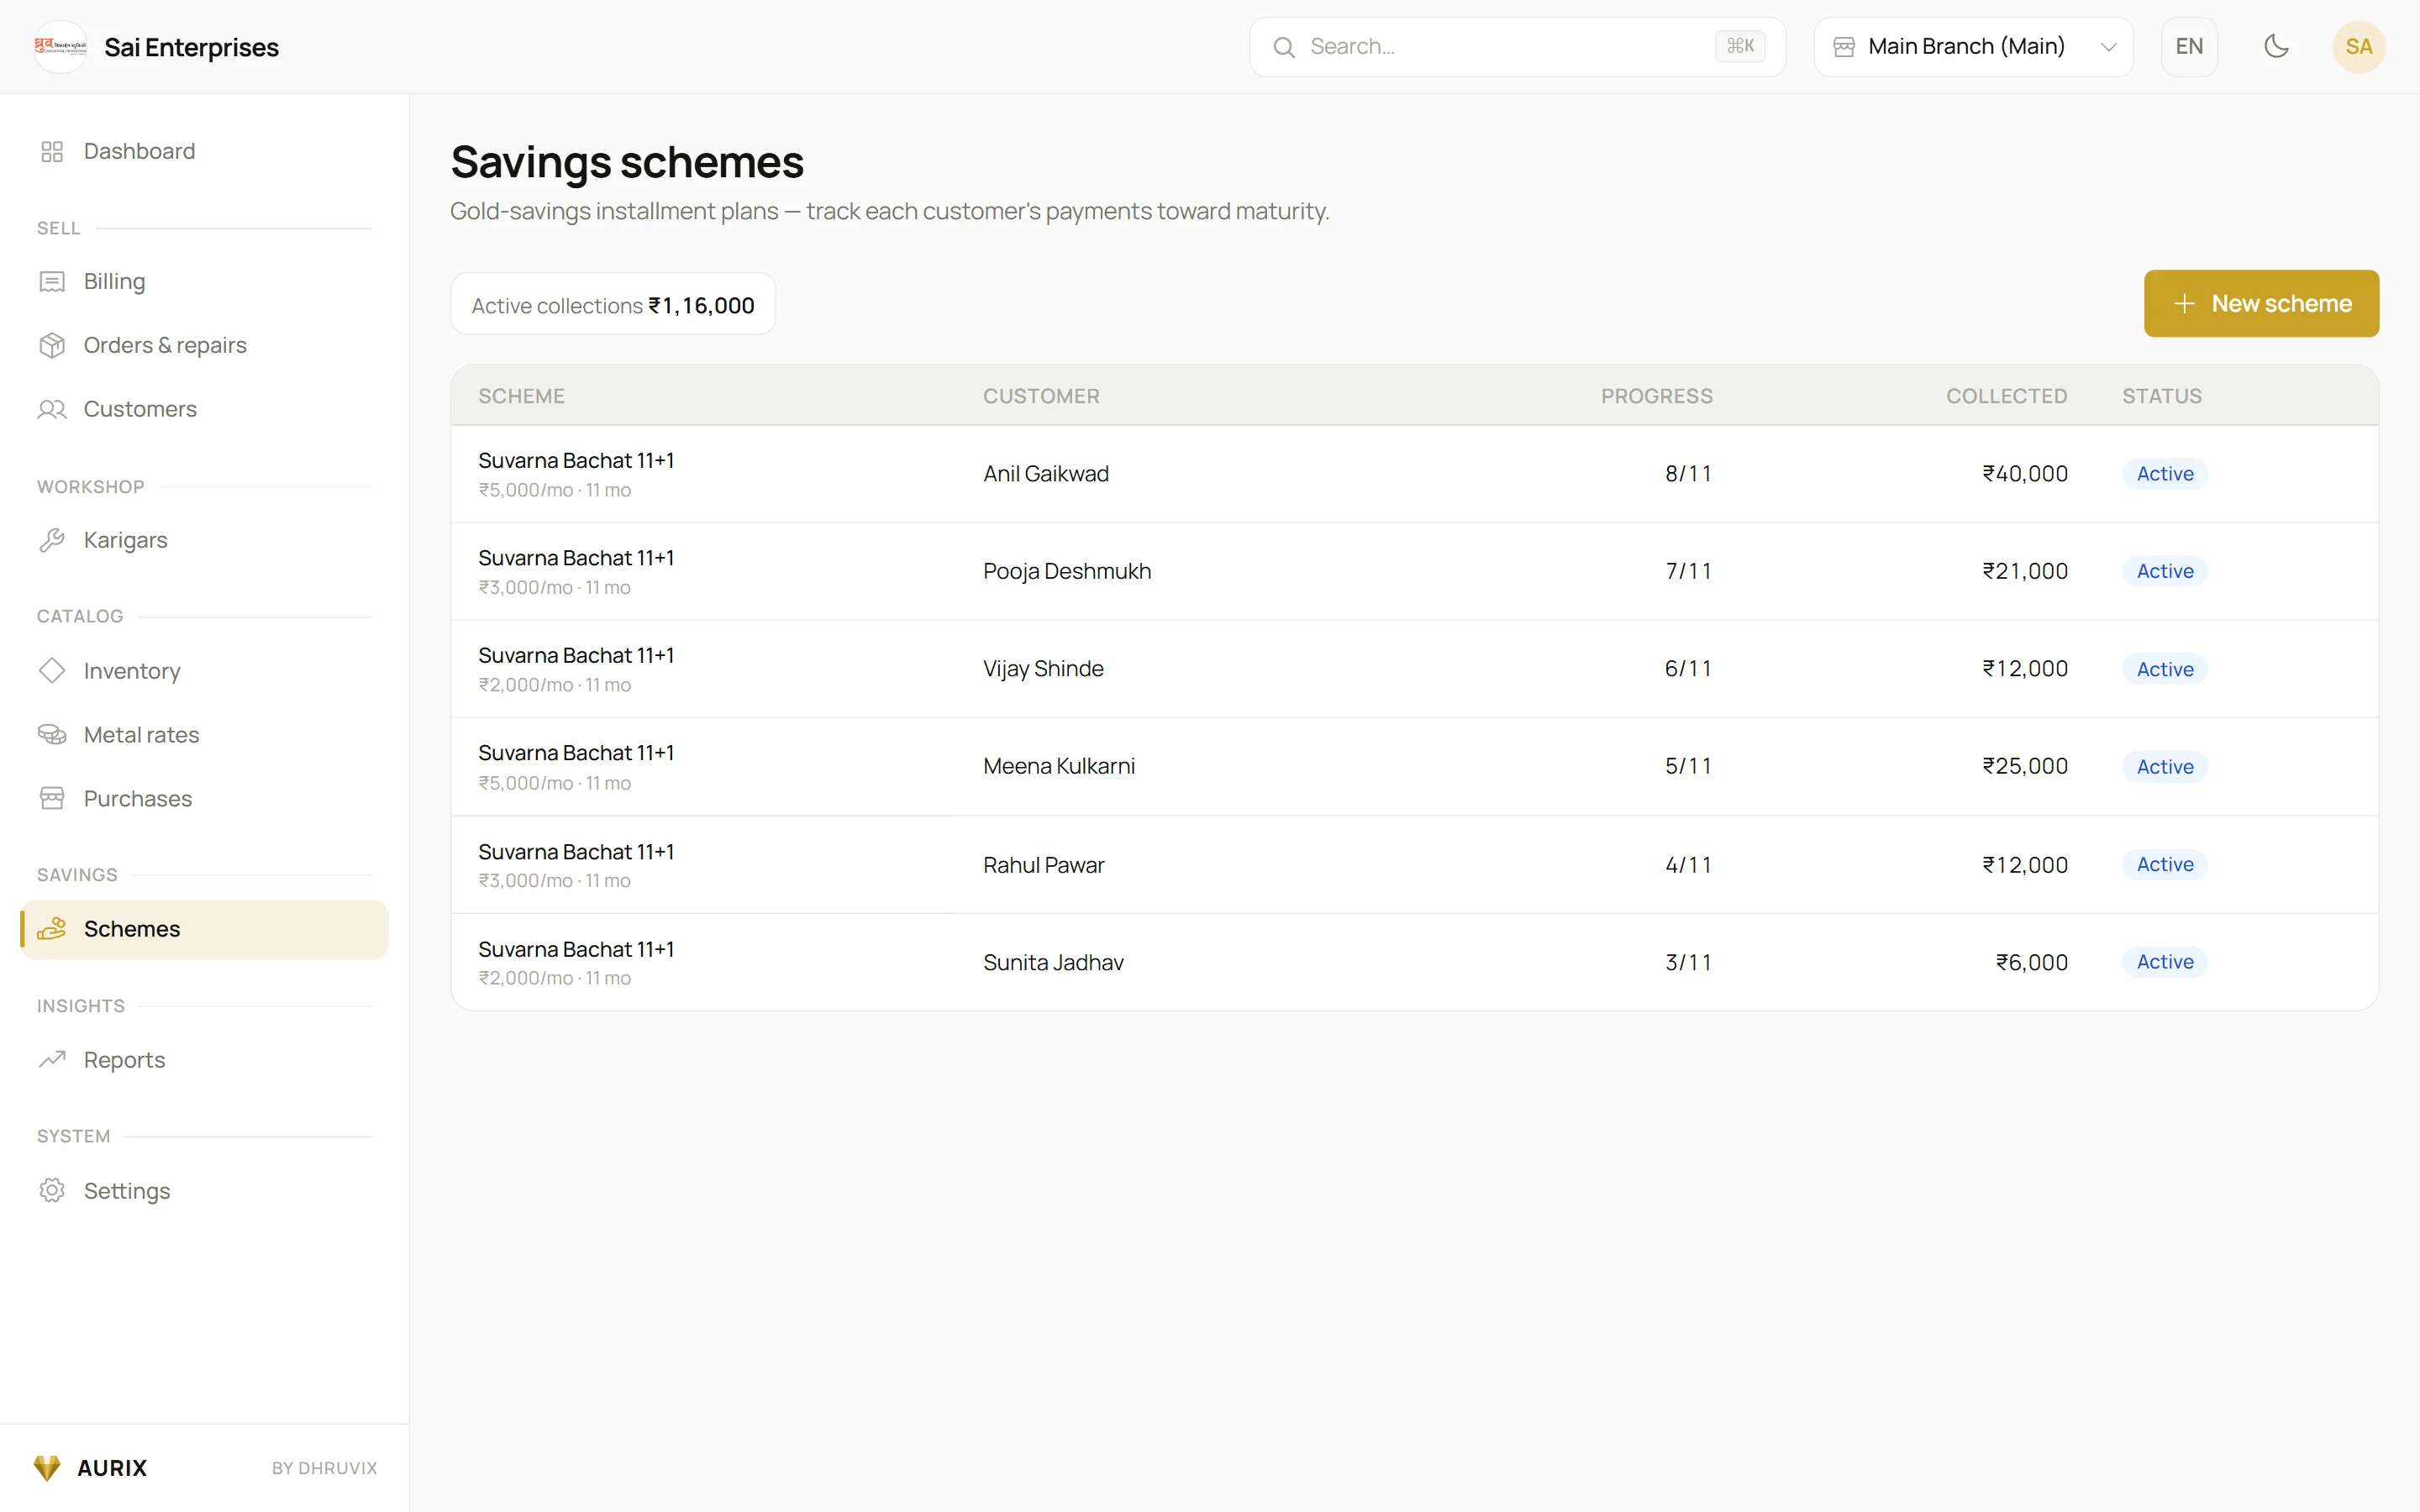This screenshot has width=2420, height=1512.
Task: Open the SA user avatar menu
Action: [x=2358, y=47]
